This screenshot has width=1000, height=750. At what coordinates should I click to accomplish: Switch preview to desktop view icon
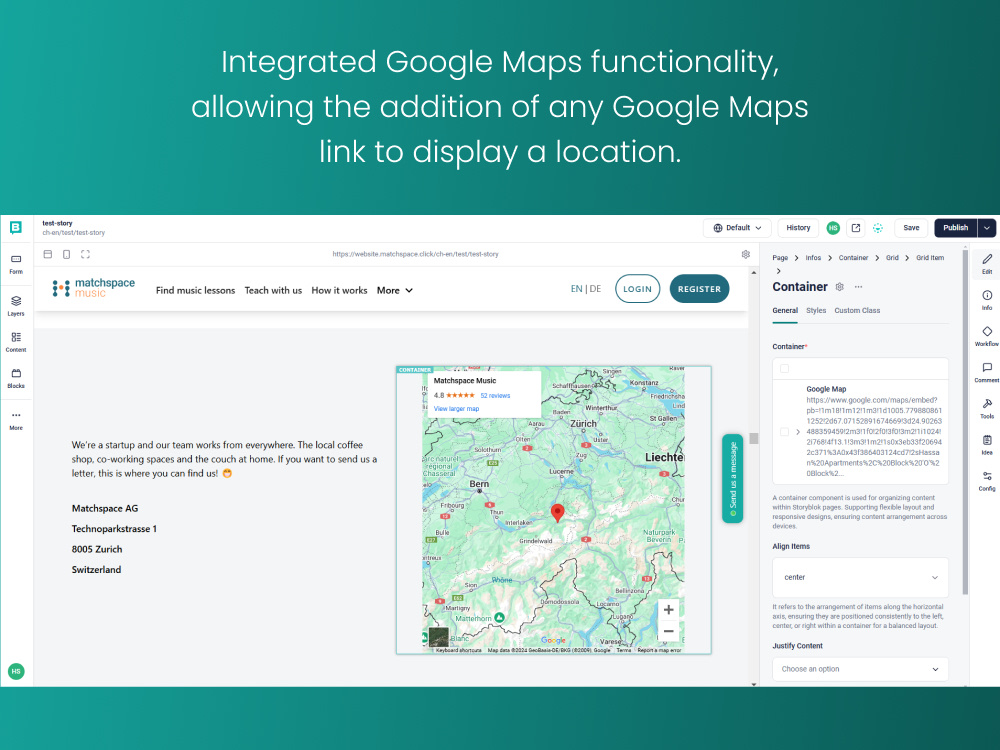click(48, 254)
